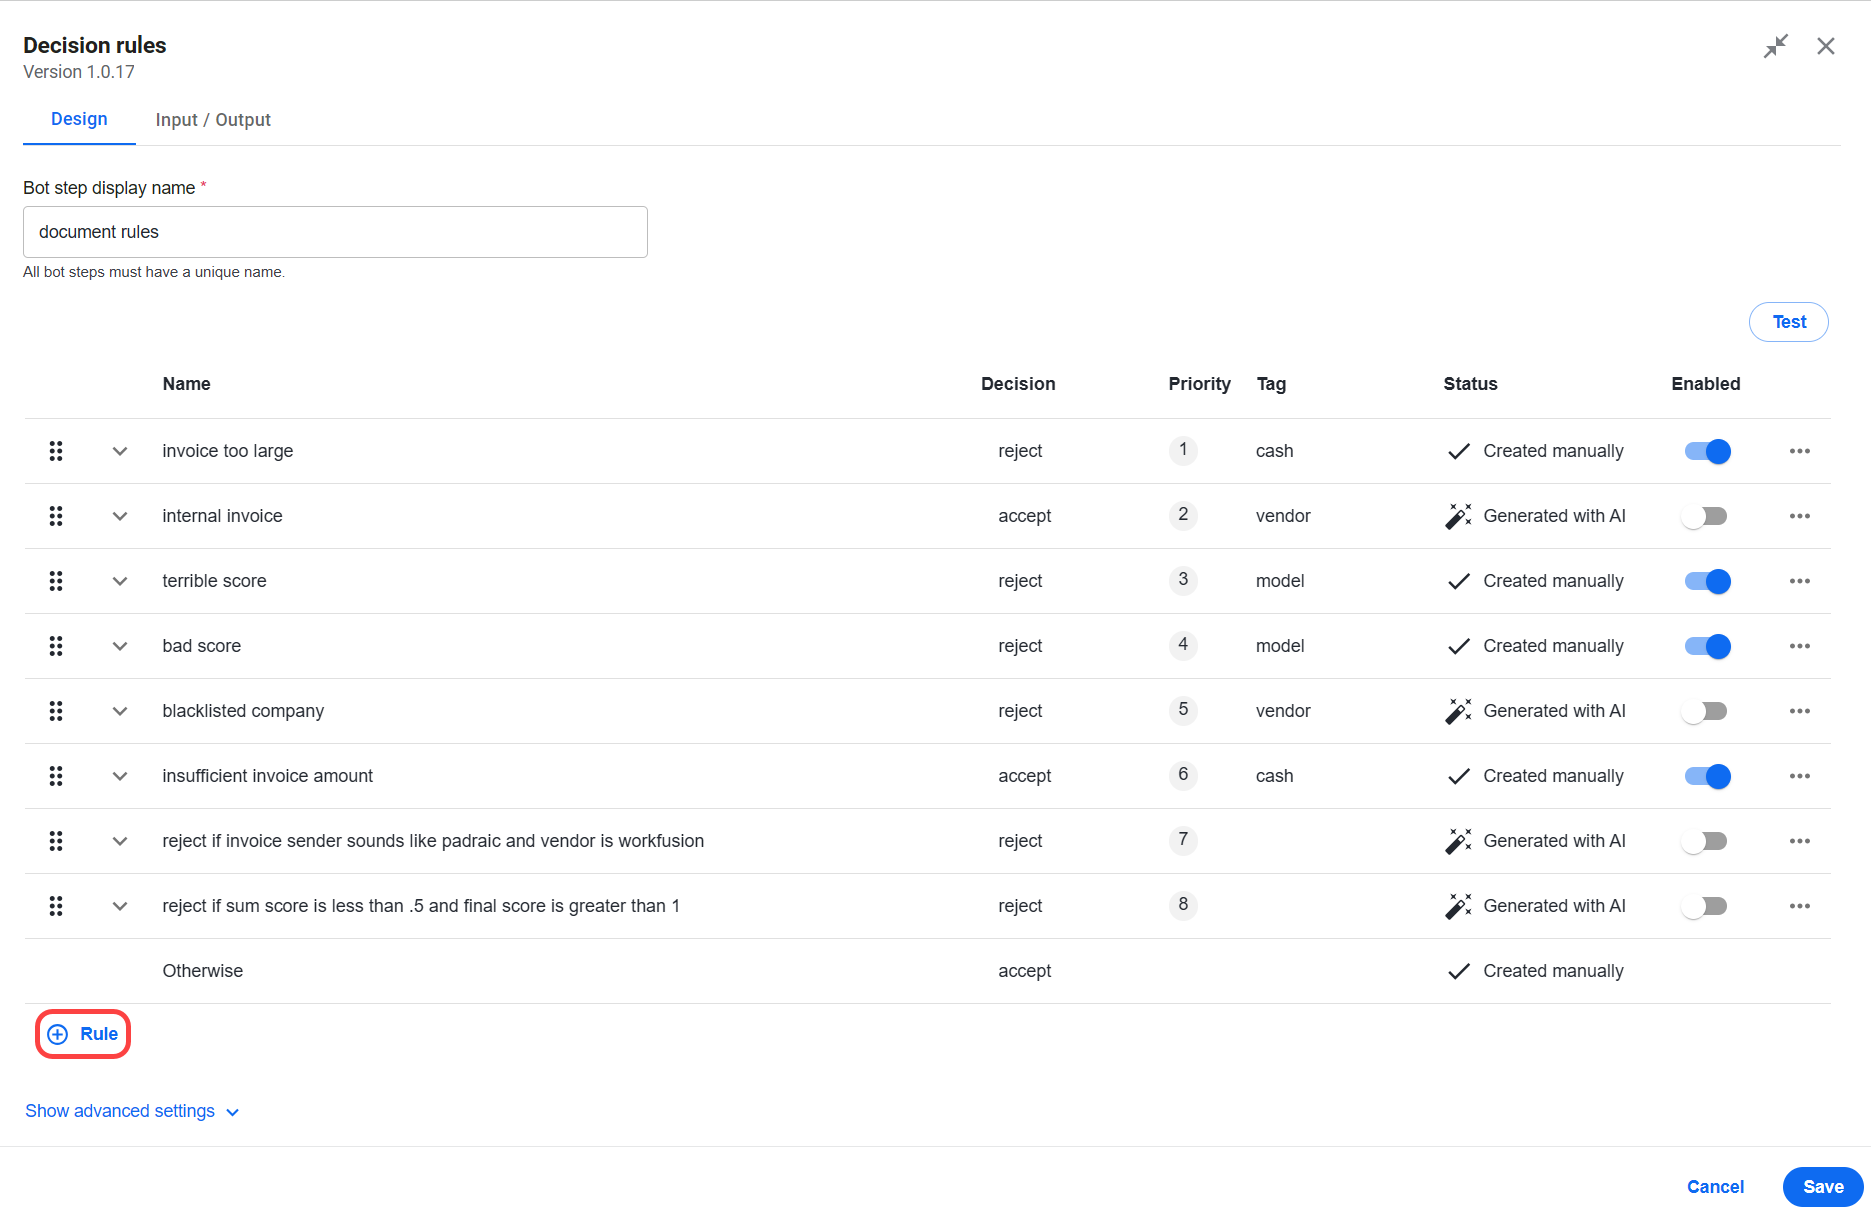Viewport: 1871px width, 1226px height.
Task: Click AI wand icon on blacklisted company row
Action: [1459, 711]
